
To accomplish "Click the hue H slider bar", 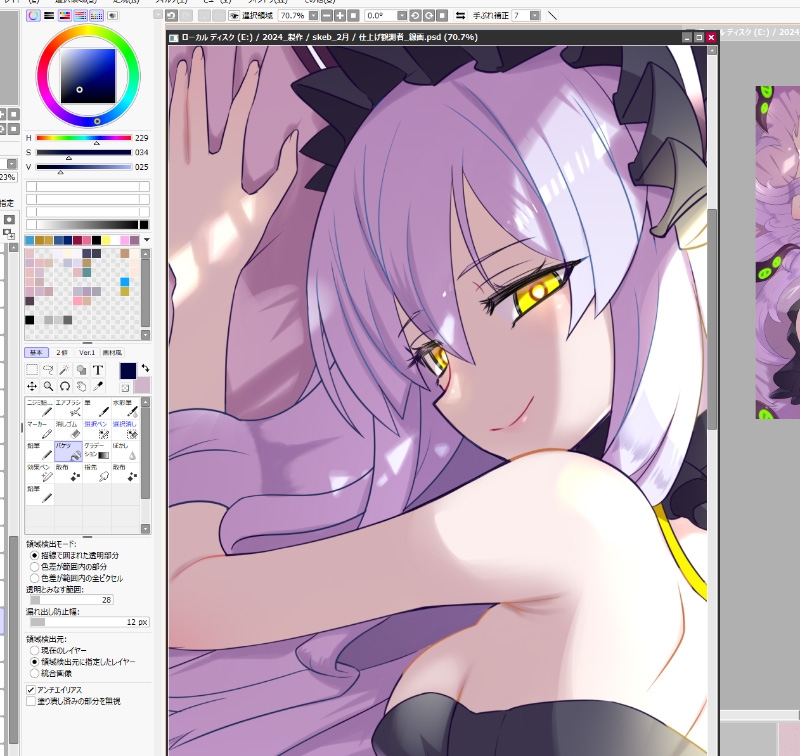I will [x=83, y=138].
